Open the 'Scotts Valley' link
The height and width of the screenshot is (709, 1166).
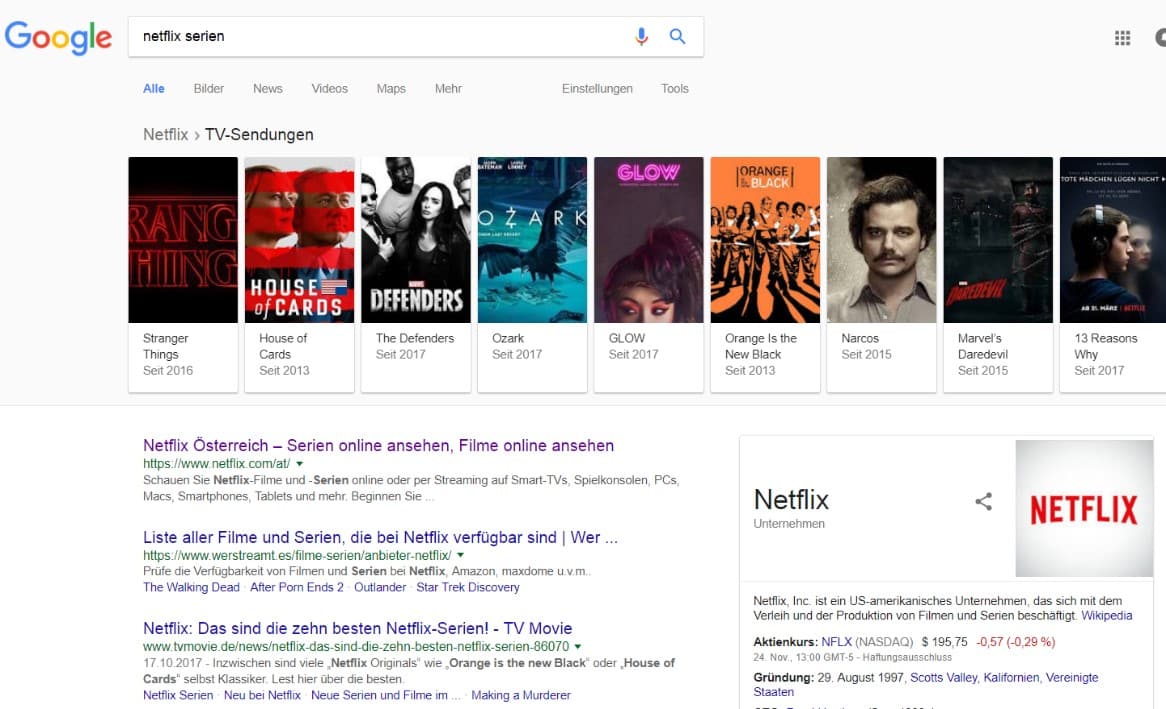click(944, 677)
